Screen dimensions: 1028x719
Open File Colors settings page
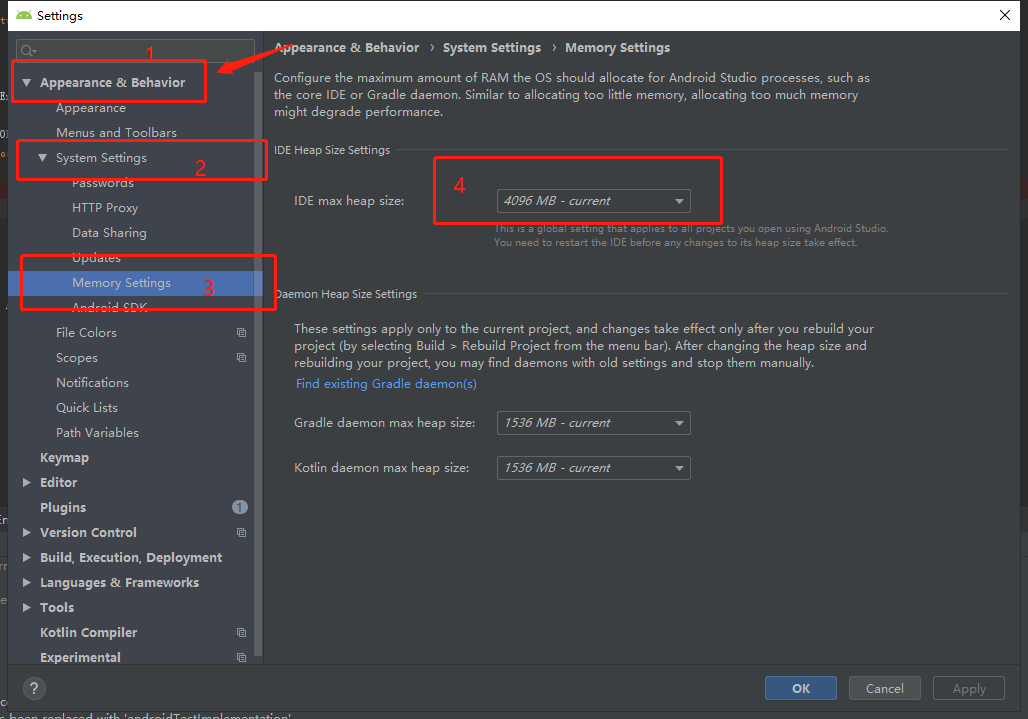click(86, 333)
